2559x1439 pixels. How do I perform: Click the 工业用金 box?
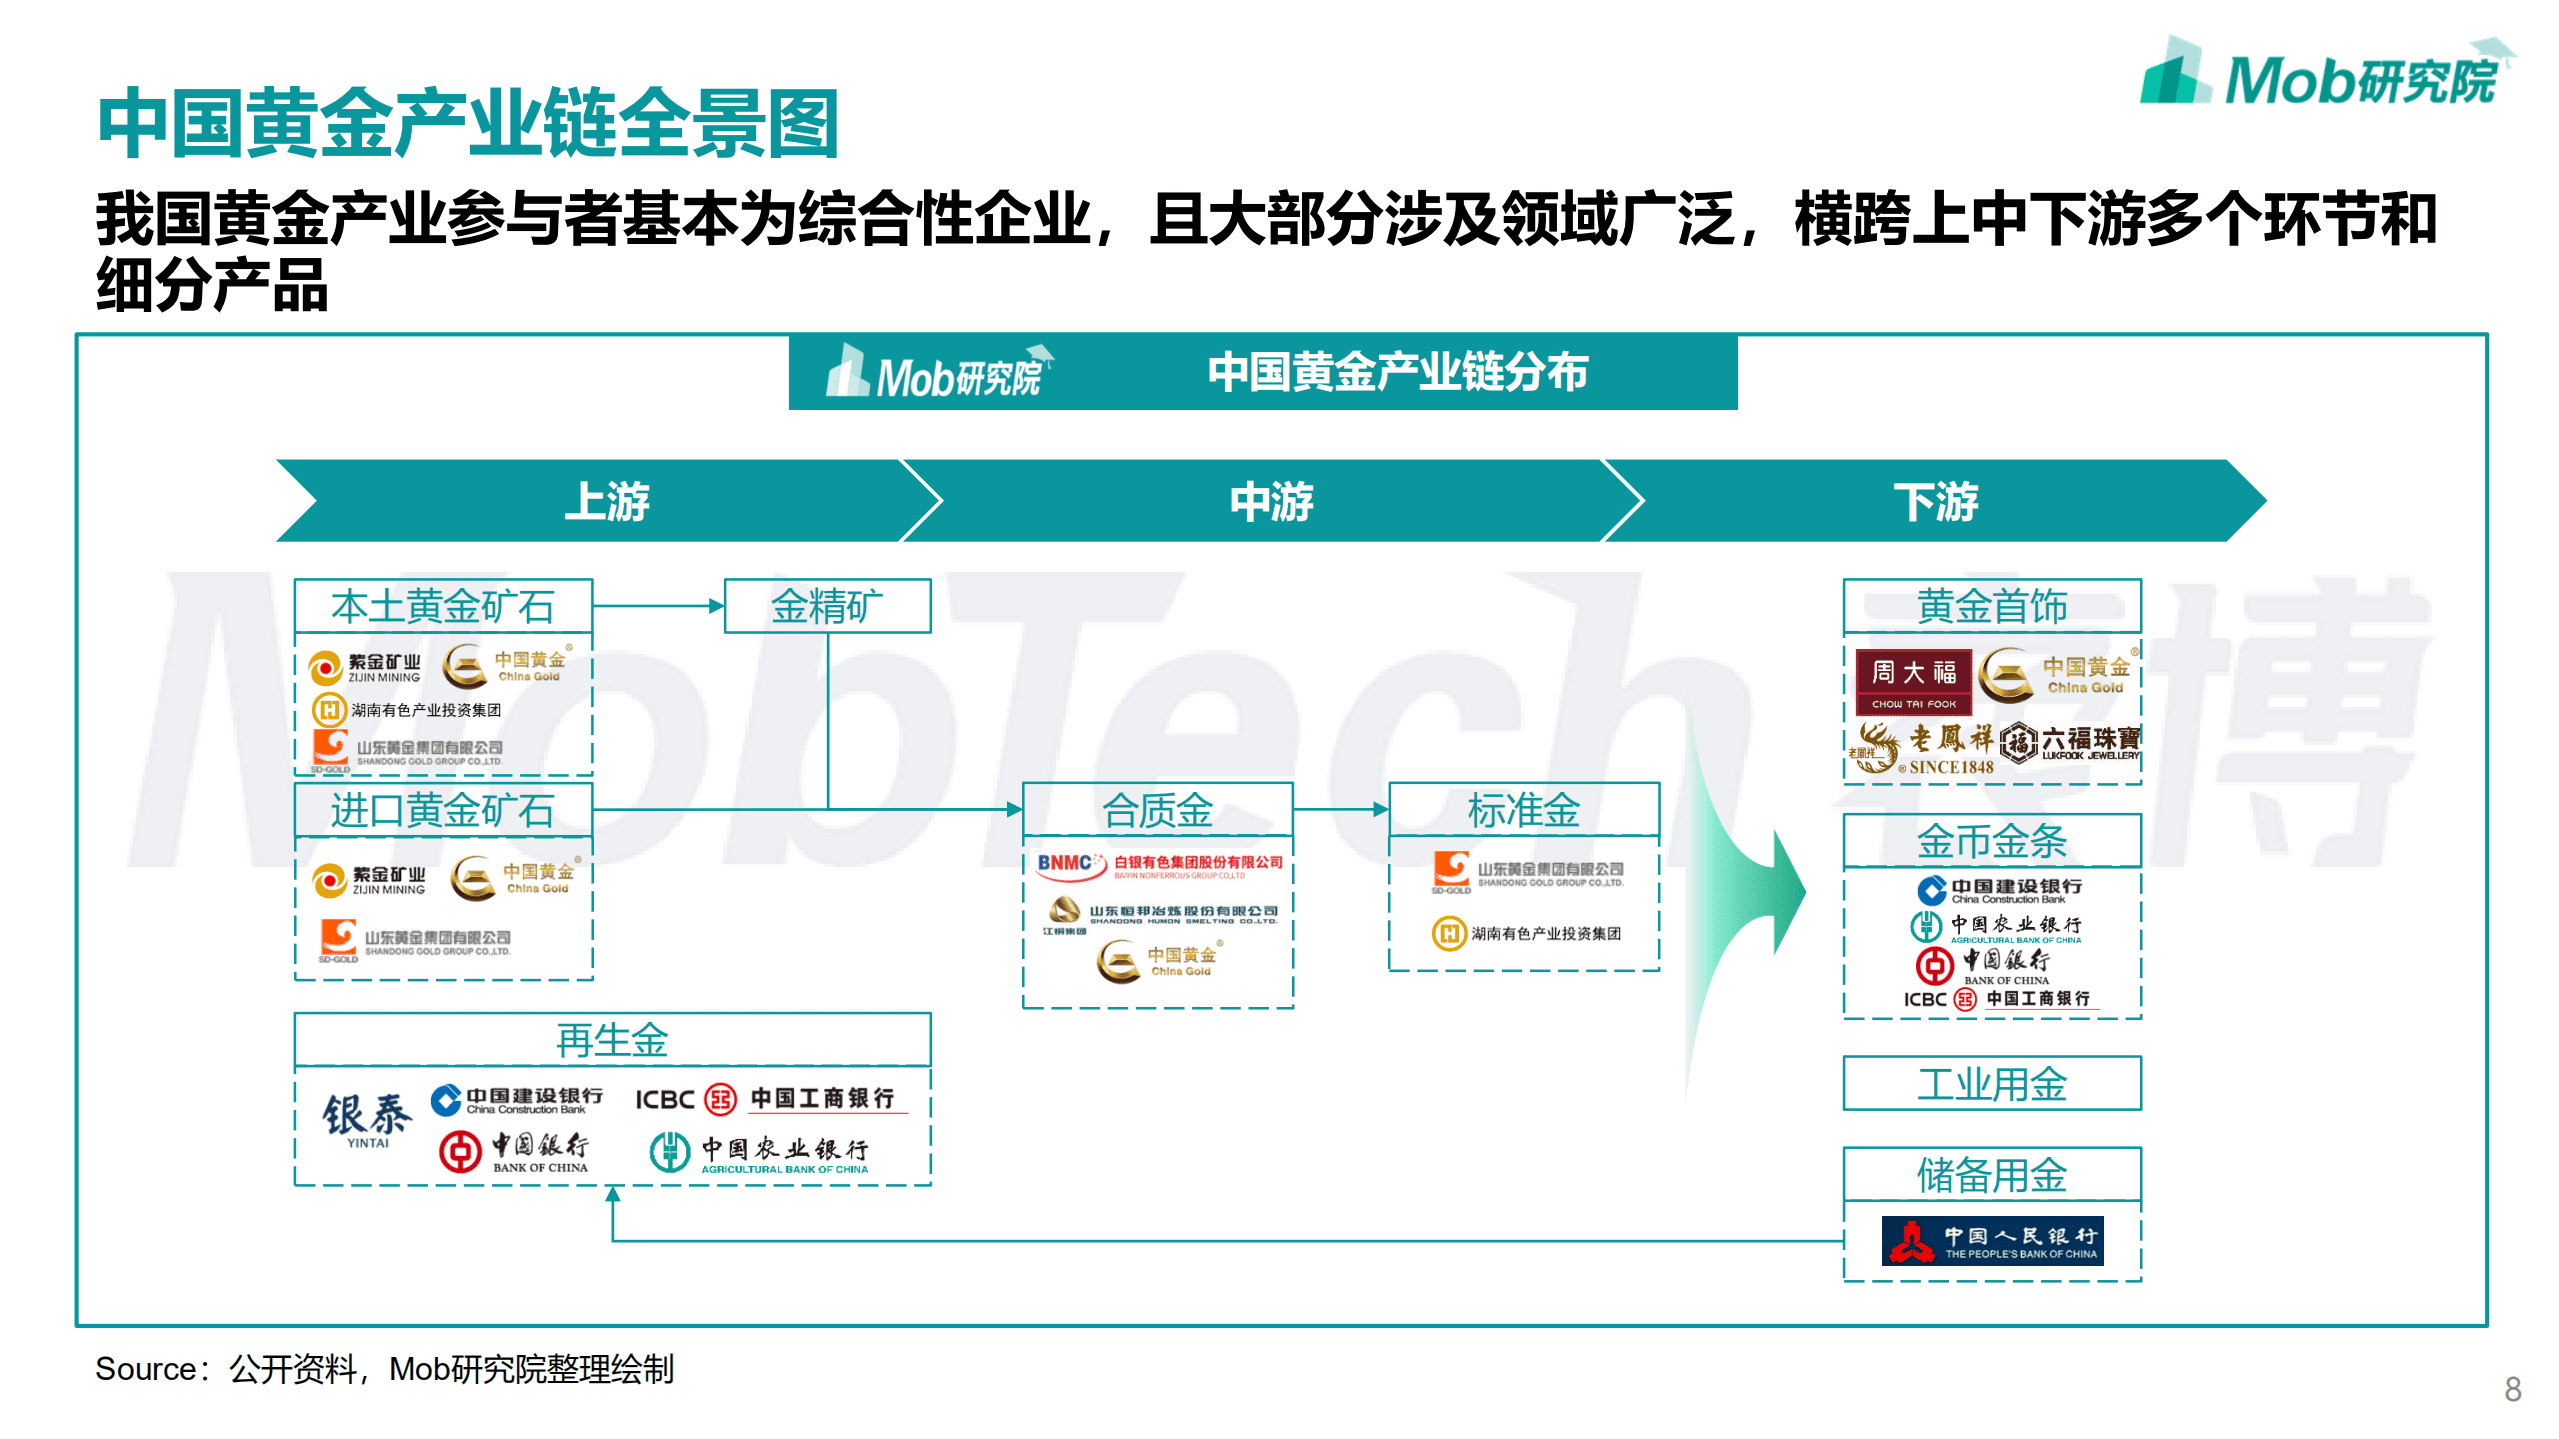point(1992,1083)
